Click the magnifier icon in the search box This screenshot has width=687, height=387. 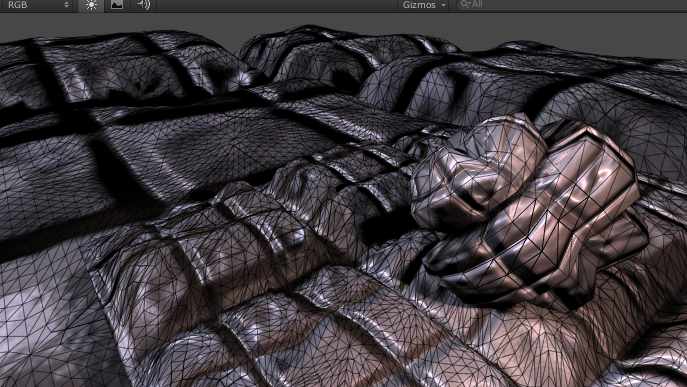tap(465, 4)
